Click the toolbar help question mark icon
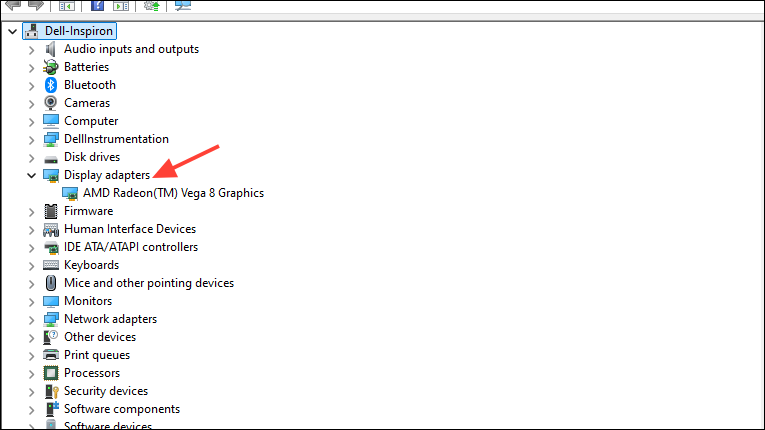The width and height of the screenshot is (765, 430). pyautogui.click(x=98, y=5)
